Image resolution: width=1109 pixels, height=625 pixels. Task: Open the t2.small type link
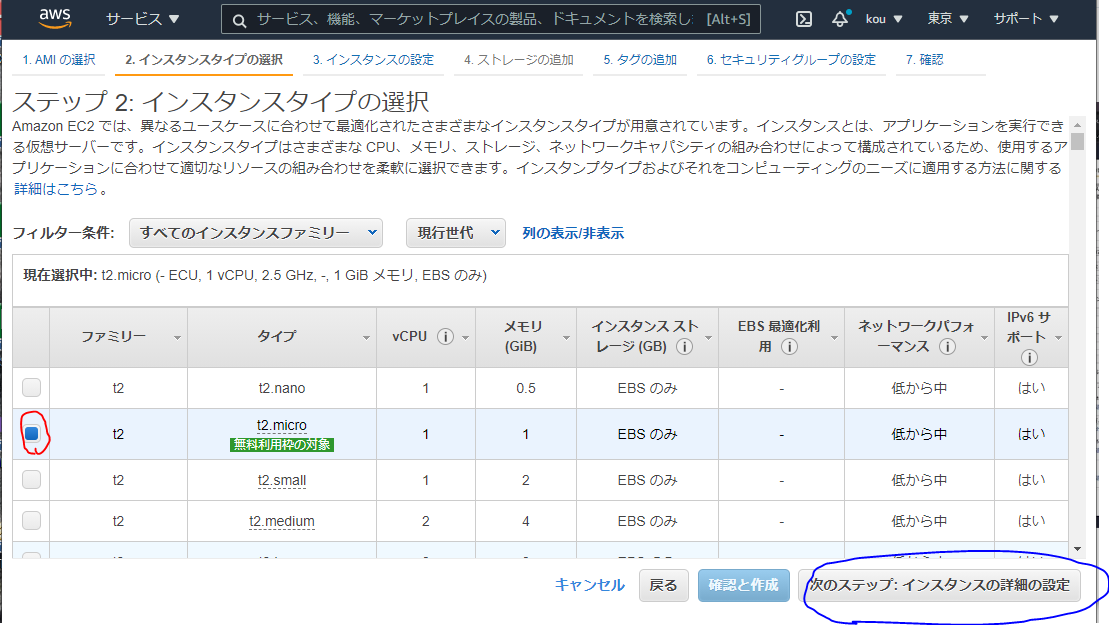tap(281, 480)
